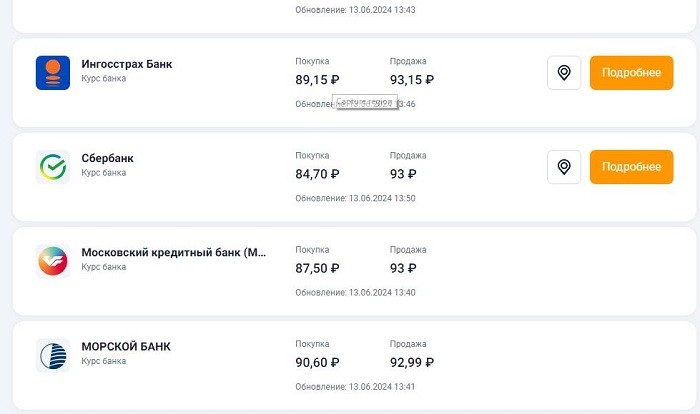Open the МОРСКОЙ БАНК name link
700x414 pixels.
click(x=126, y=347)
